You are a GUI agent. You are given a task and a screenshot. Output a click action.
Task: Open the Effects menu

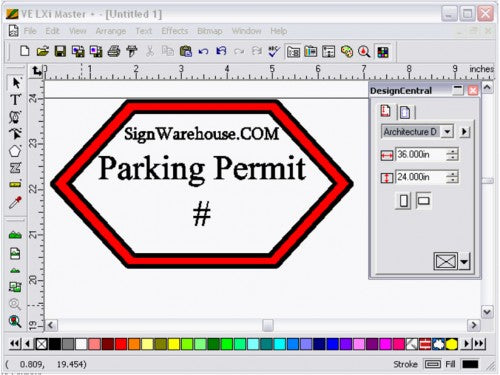(x=175, y=31)
